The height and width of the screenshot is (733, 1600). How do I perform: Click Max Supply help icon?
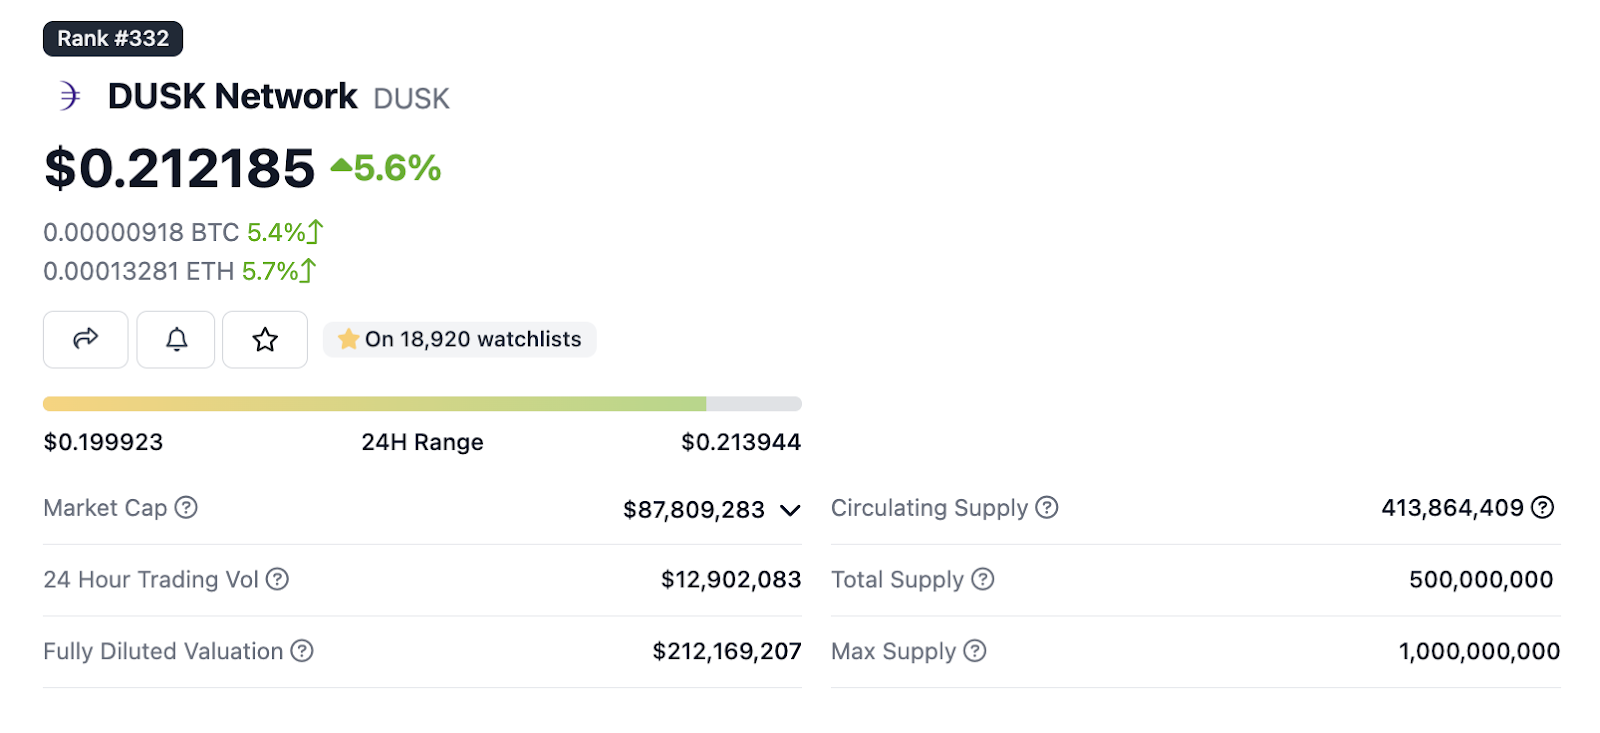pos(975,651)
